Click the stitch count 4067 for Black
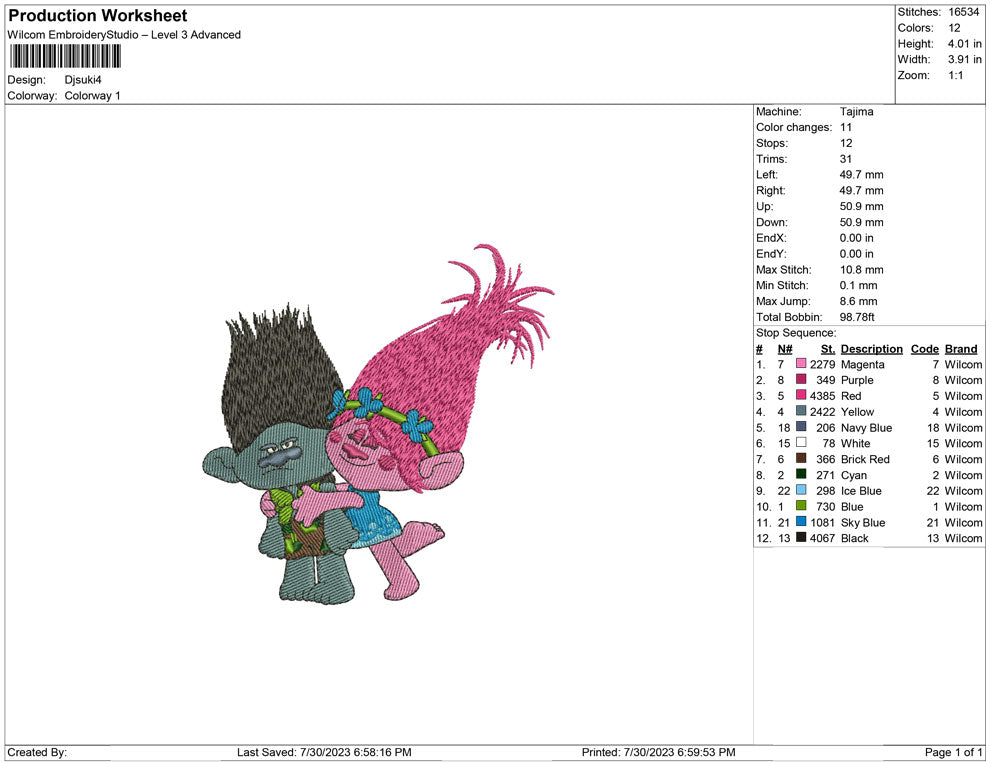990x762 pixels. pos(822,538)
